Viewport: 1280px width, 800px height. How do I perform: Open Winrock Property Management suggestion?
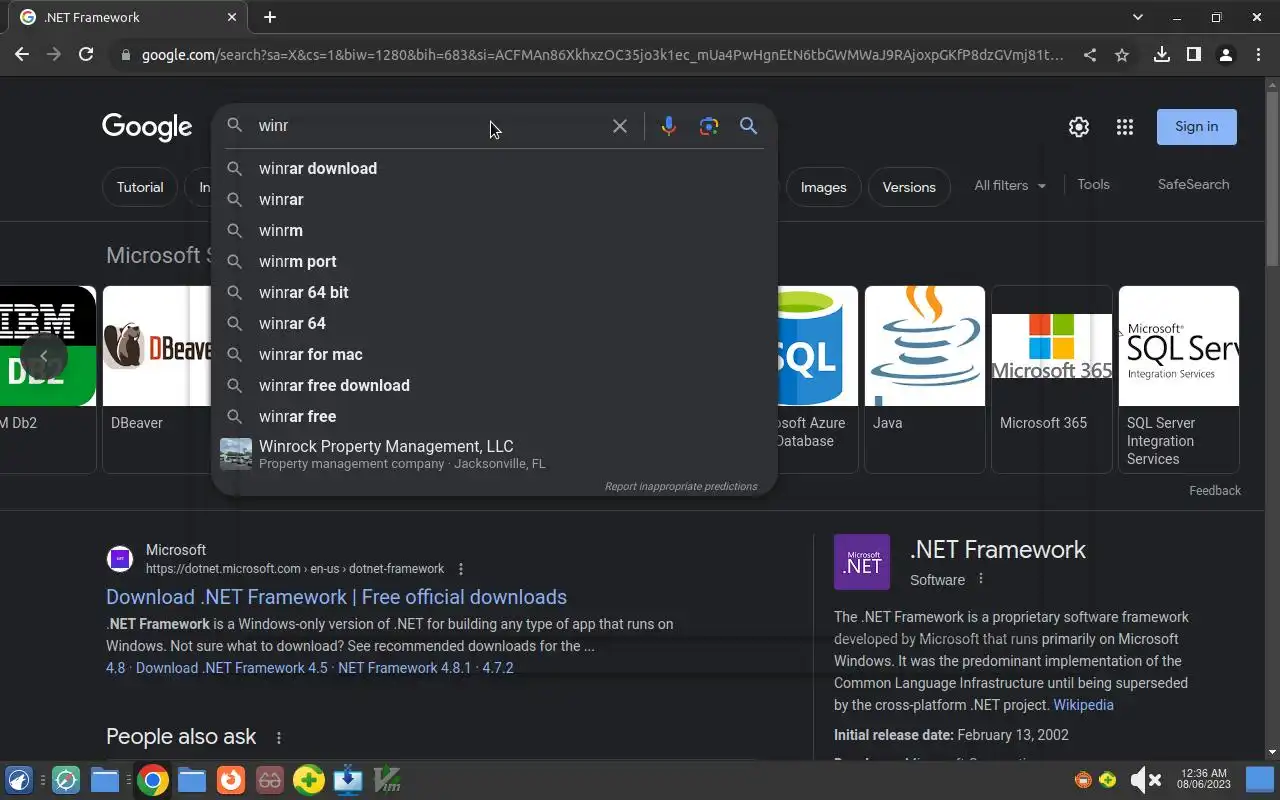click(x=494, y=454)
